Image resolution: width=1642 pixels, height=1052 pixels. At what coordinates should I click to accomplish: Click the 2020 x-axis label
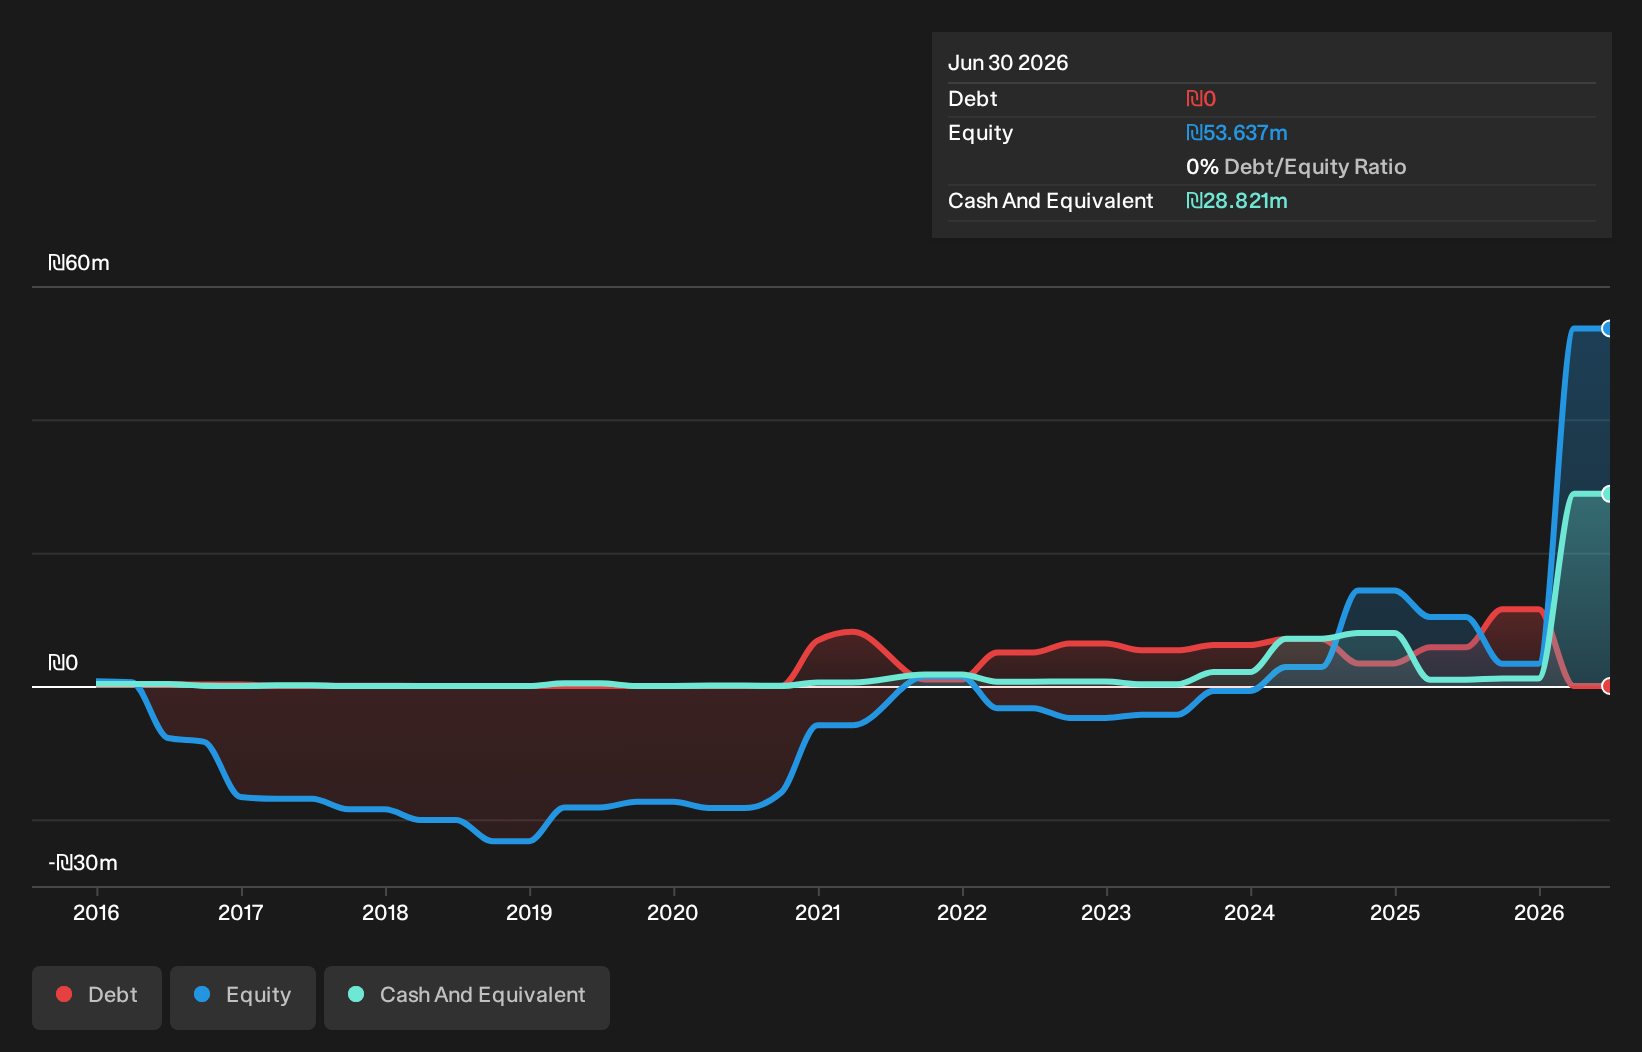click(x=673, y=913)
